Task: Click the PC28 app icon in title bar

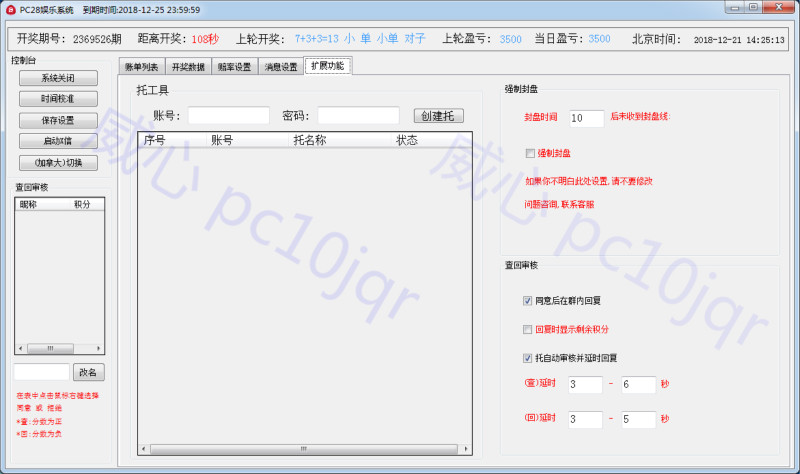Action: [x=11, y=10]
